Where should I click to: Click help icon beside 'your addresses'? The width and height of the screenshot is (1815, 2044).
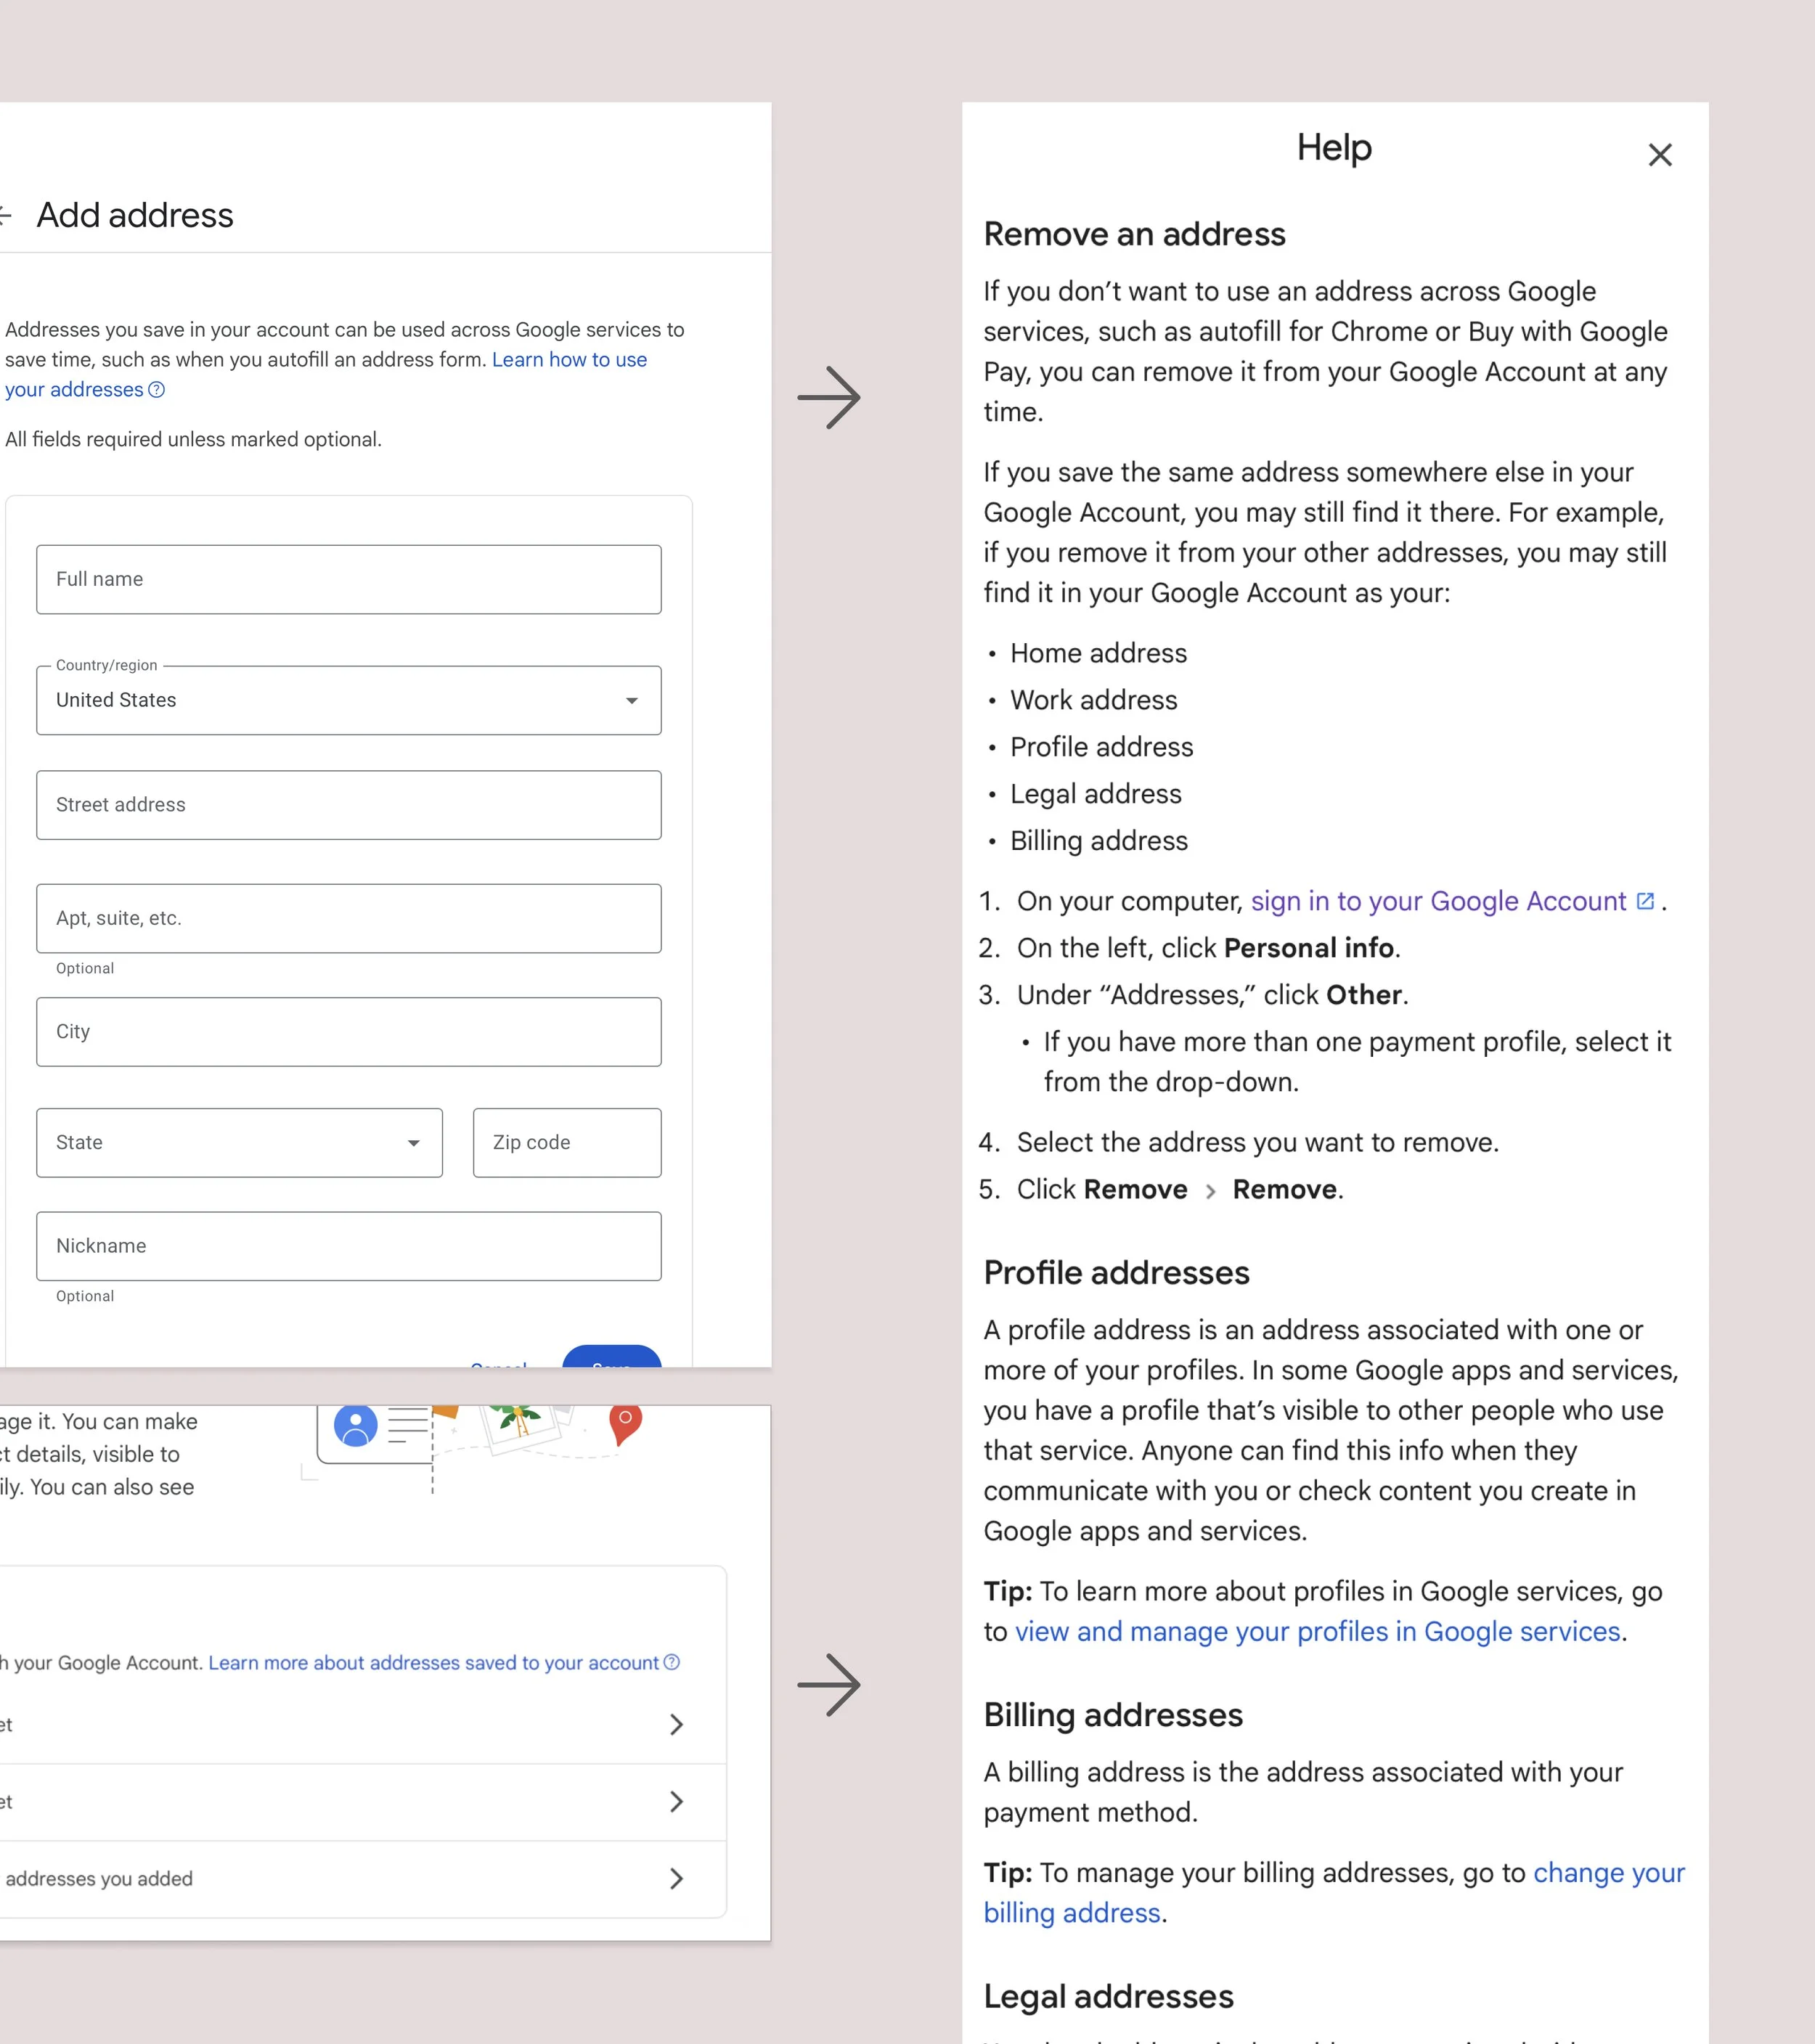coord(156,390)
